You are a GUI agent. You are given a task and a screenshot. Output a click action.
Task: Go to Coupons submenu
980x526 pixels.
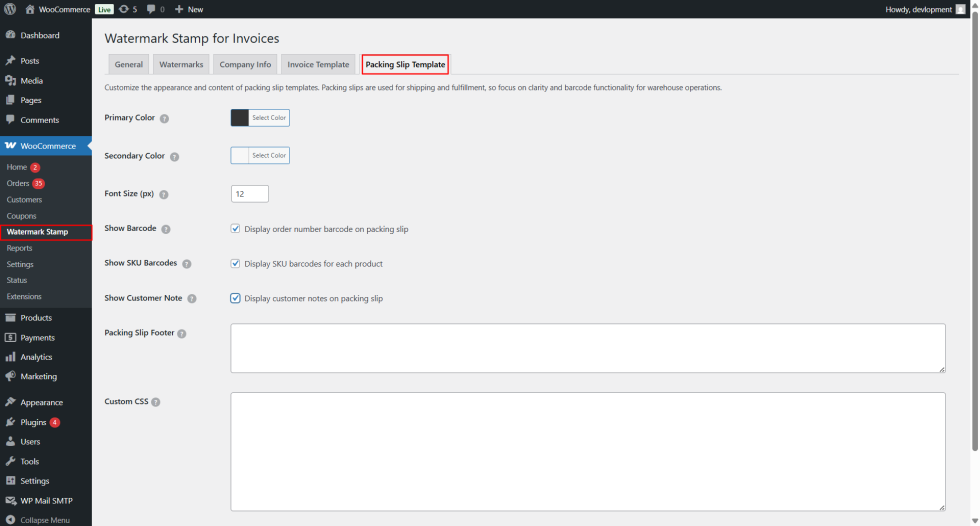pyautogui.click(x=21, y=216)
